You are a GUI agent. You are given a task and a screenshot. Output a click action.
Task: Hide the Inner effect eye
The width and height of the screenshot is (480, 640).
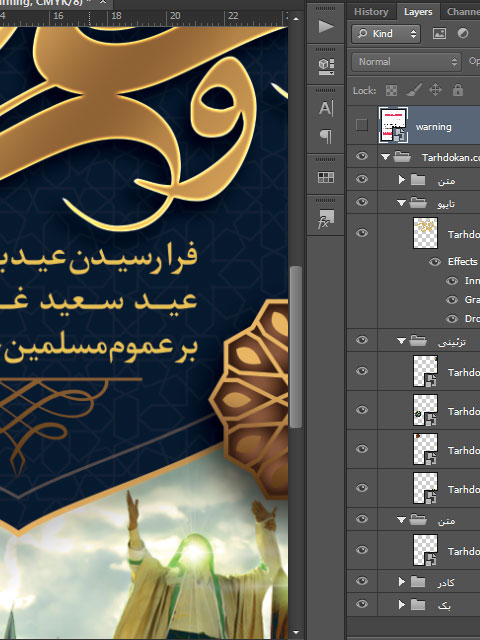[x=451, y=281]
